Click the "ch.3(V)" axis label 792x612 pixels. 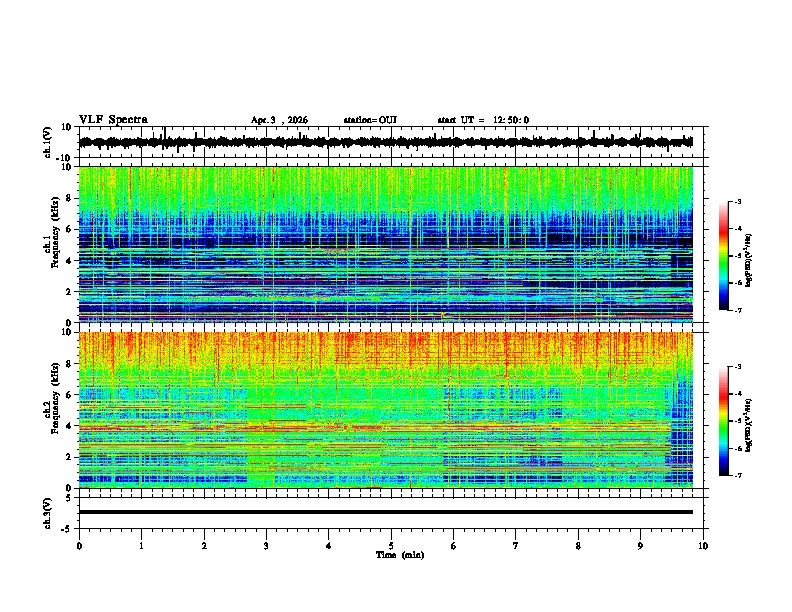[x=48, y=514]
